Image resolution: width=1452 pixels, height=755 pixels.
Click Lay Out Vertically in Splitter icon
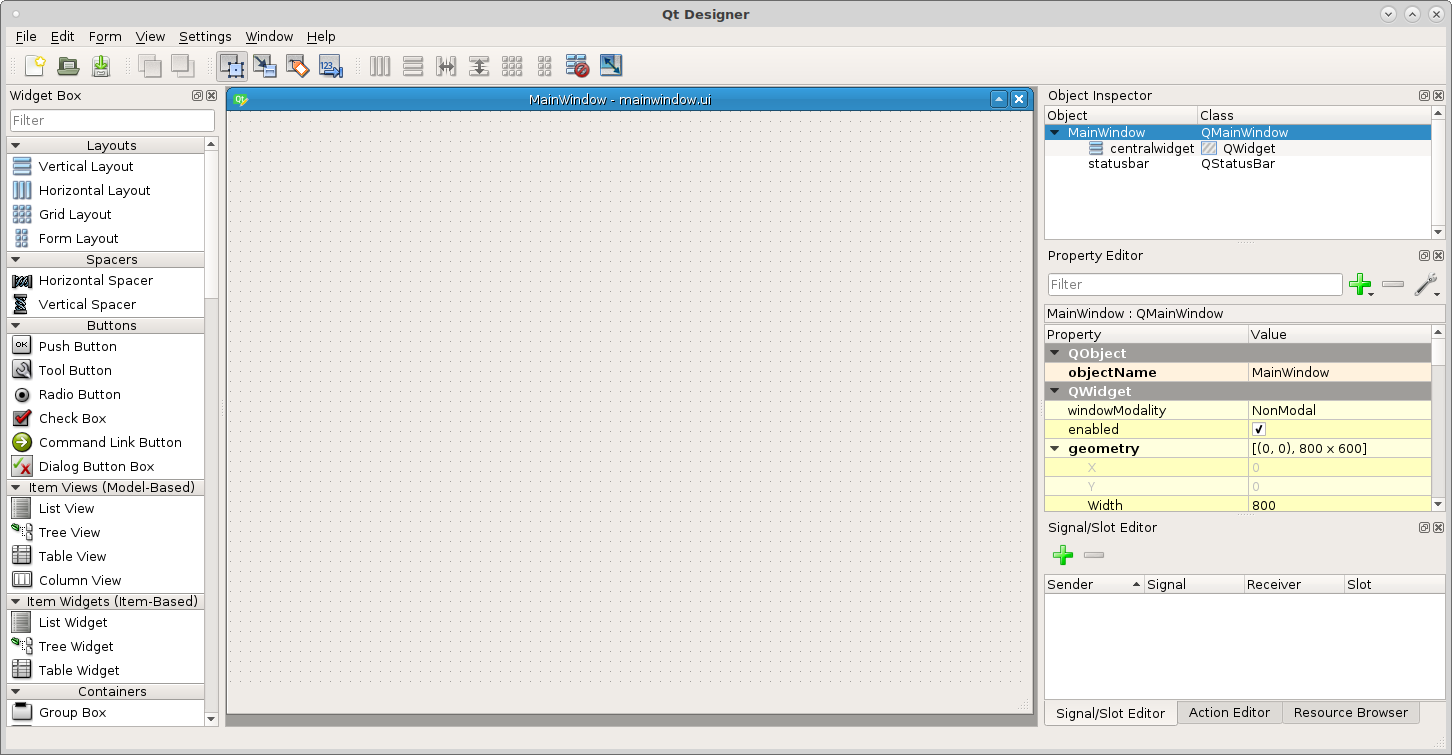pos(479,66)
